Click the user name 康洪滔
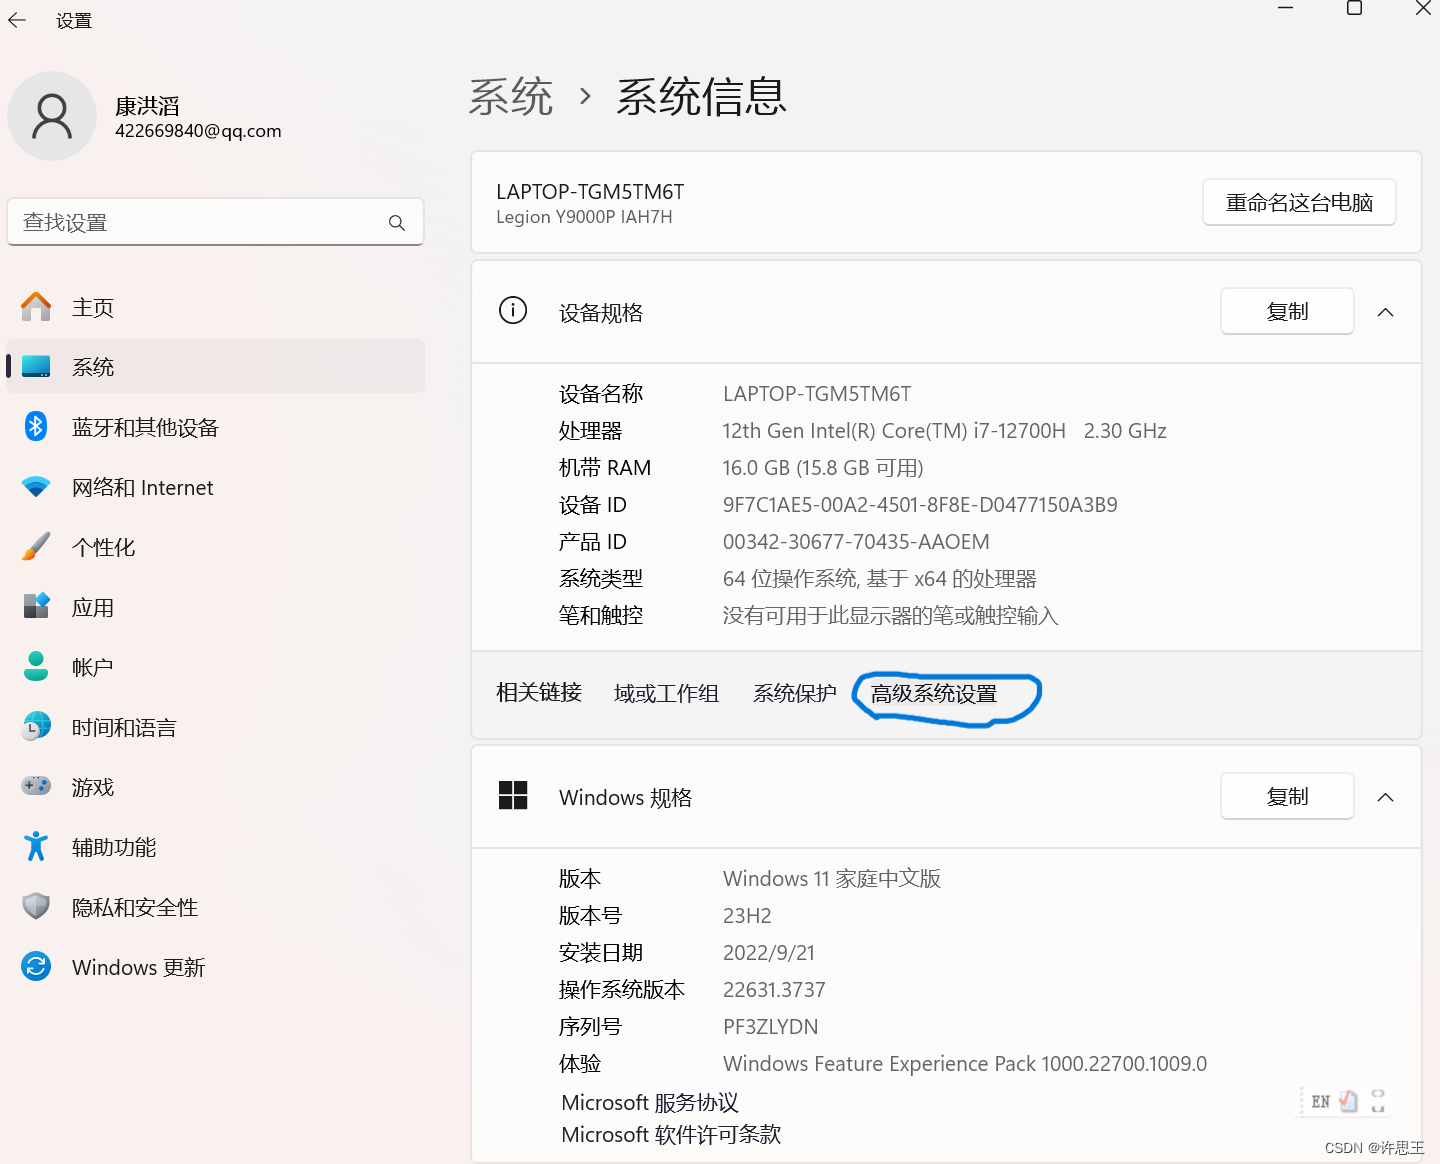The height and width of the screenshot is (1164, 1440). pyautogui.click(x=147, y=106)
